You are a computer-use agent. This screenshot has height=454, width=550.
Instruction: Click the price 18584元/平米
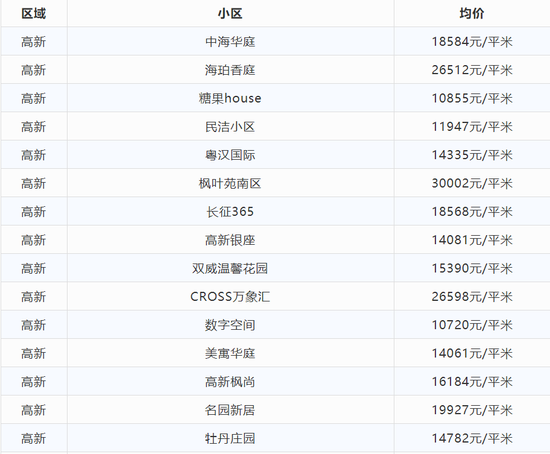pyautogui.click(x=472, y=42)
